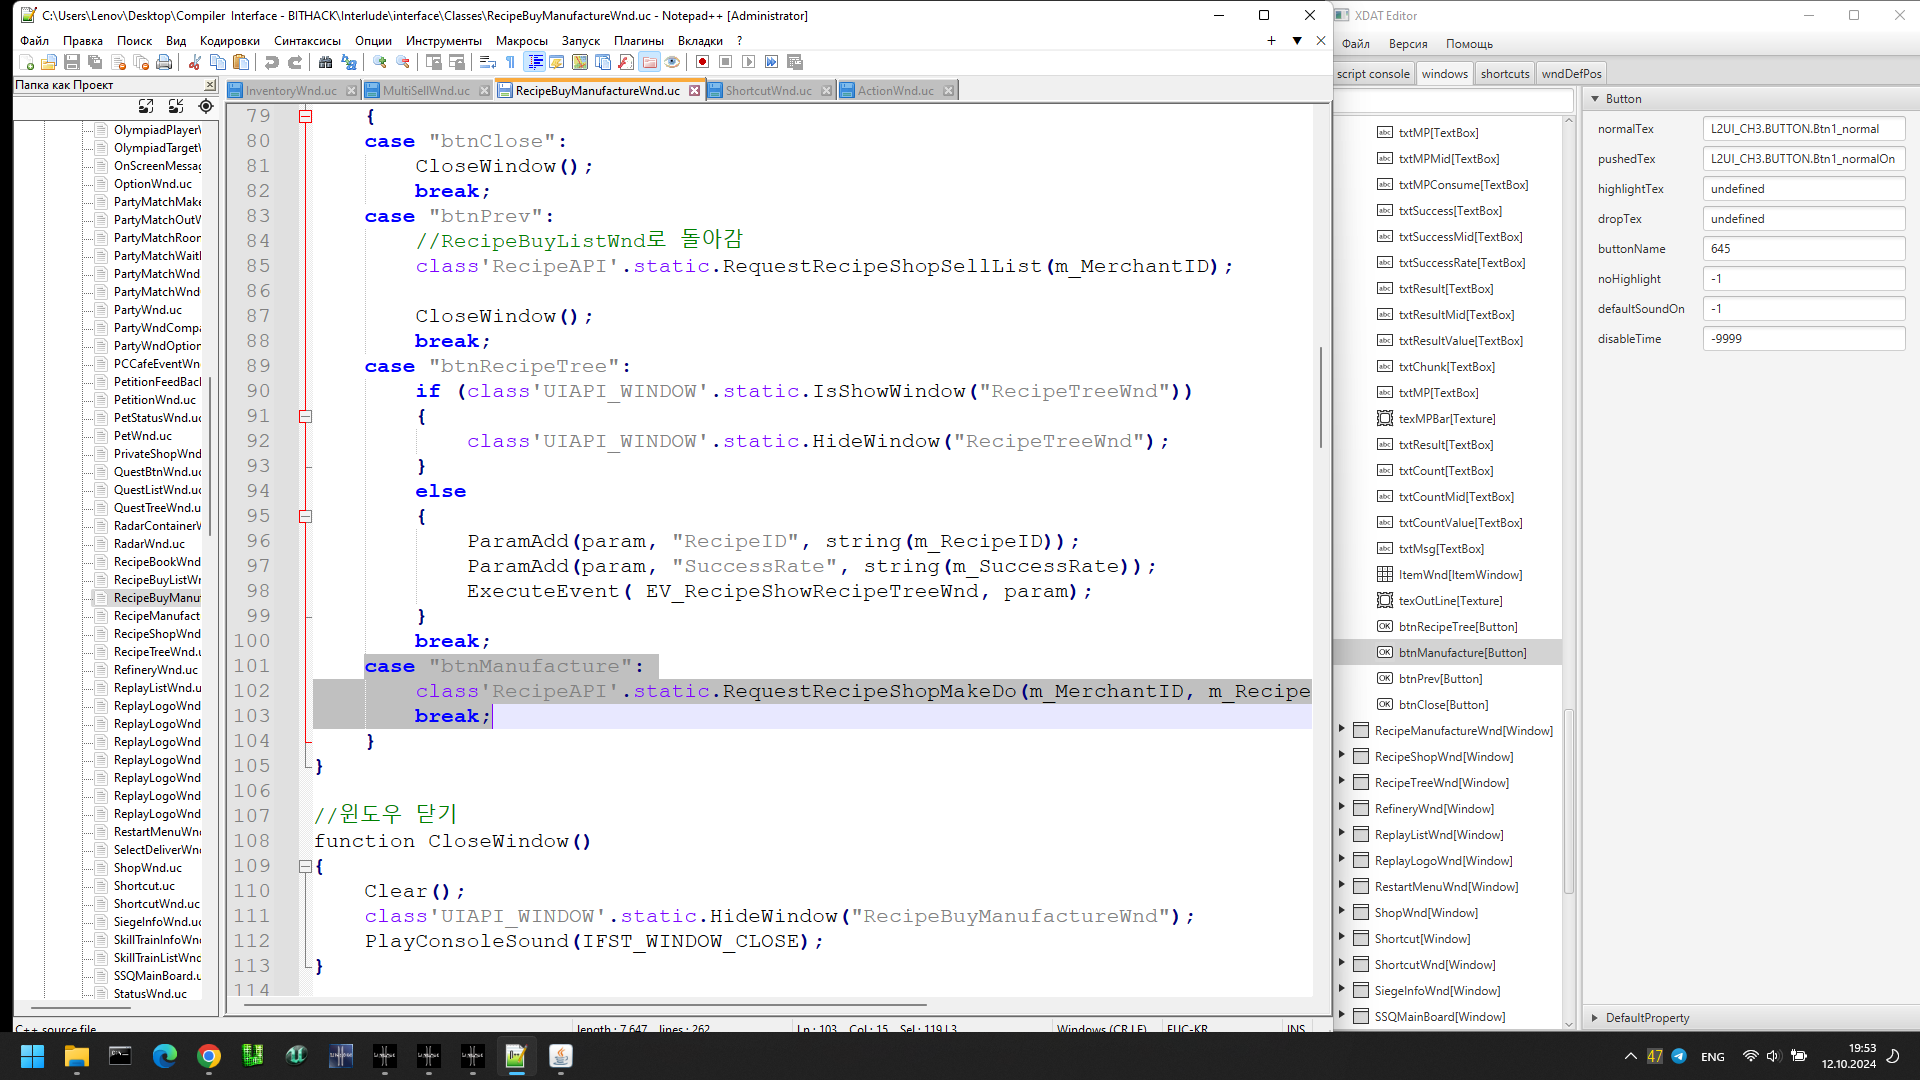Open RecipeTreeWnd file in project tree
The height and width of the screenshot is (1080, 1920).
coord(157,652)
